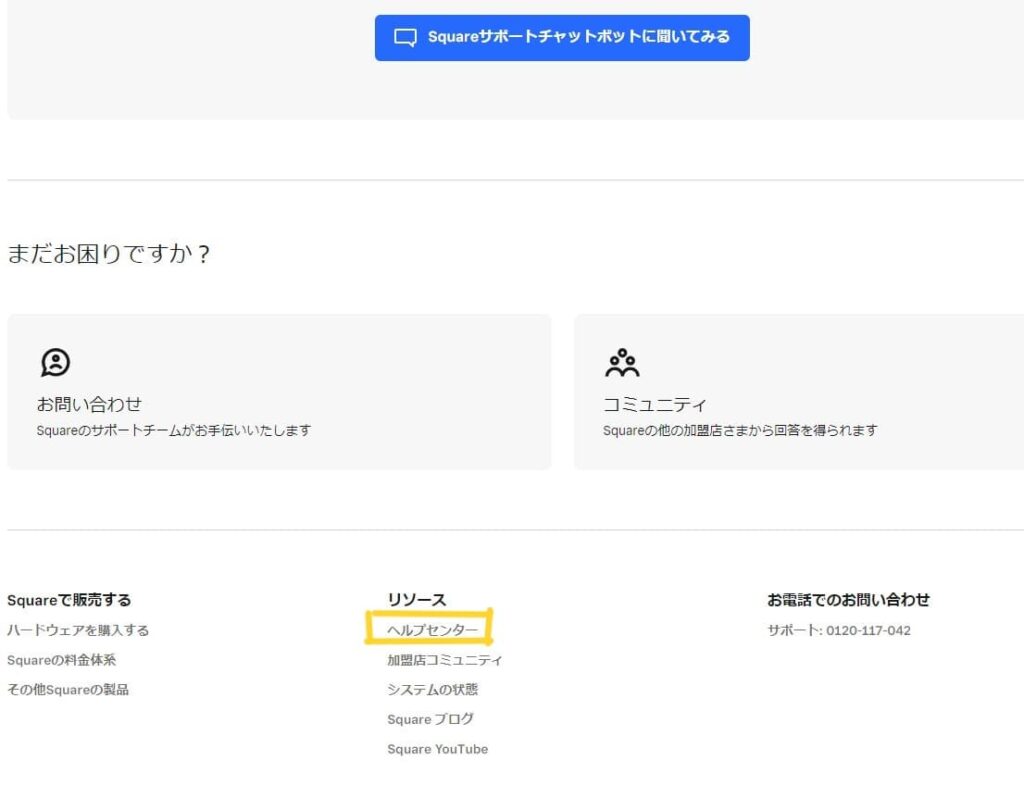
Task: Click the お電話でのお問い合わせ heading
Action: 848,599
